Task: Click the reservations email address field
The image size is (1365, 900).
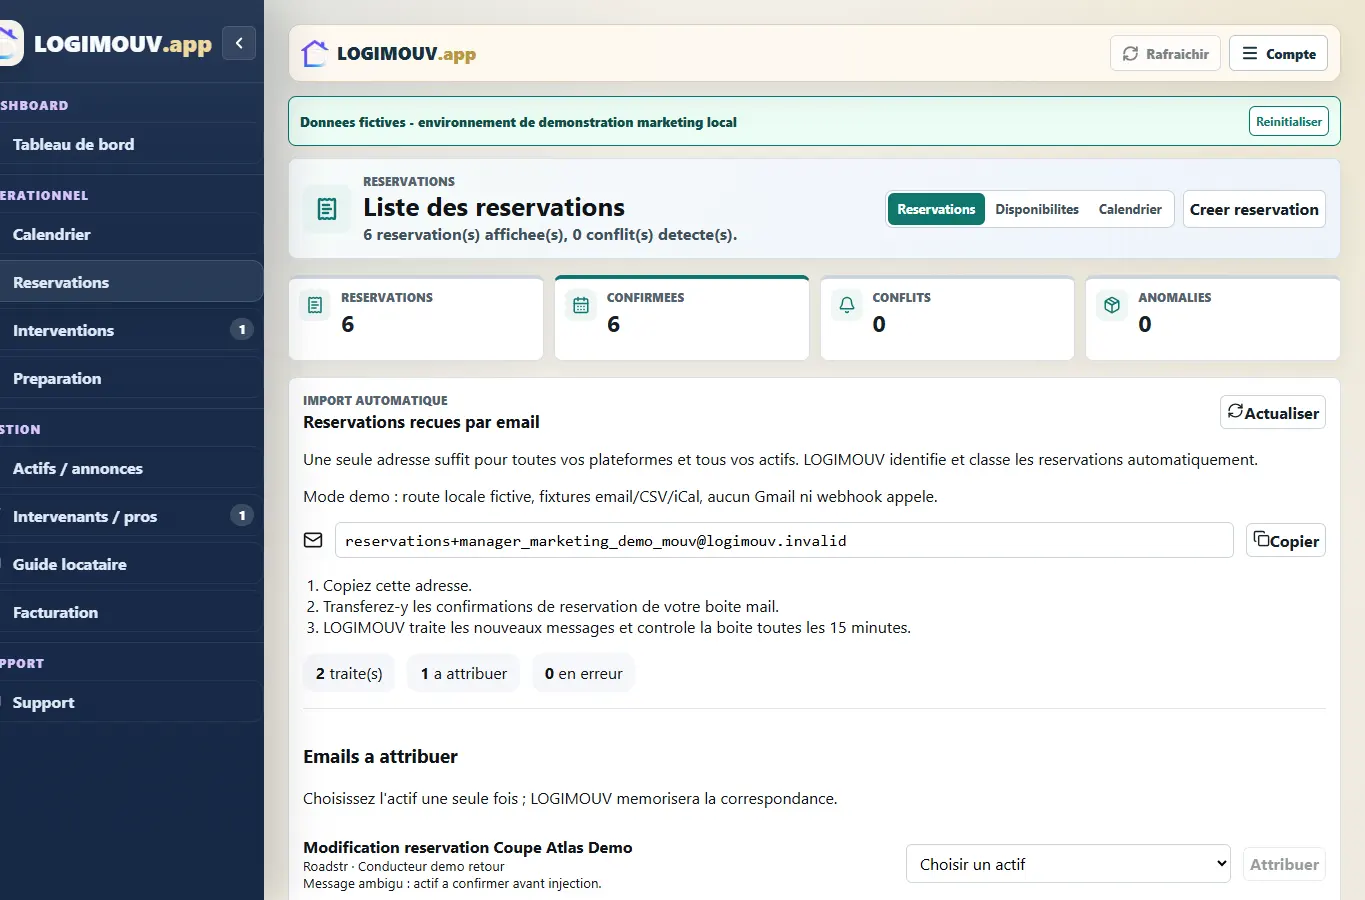Action: coord(784,540)
